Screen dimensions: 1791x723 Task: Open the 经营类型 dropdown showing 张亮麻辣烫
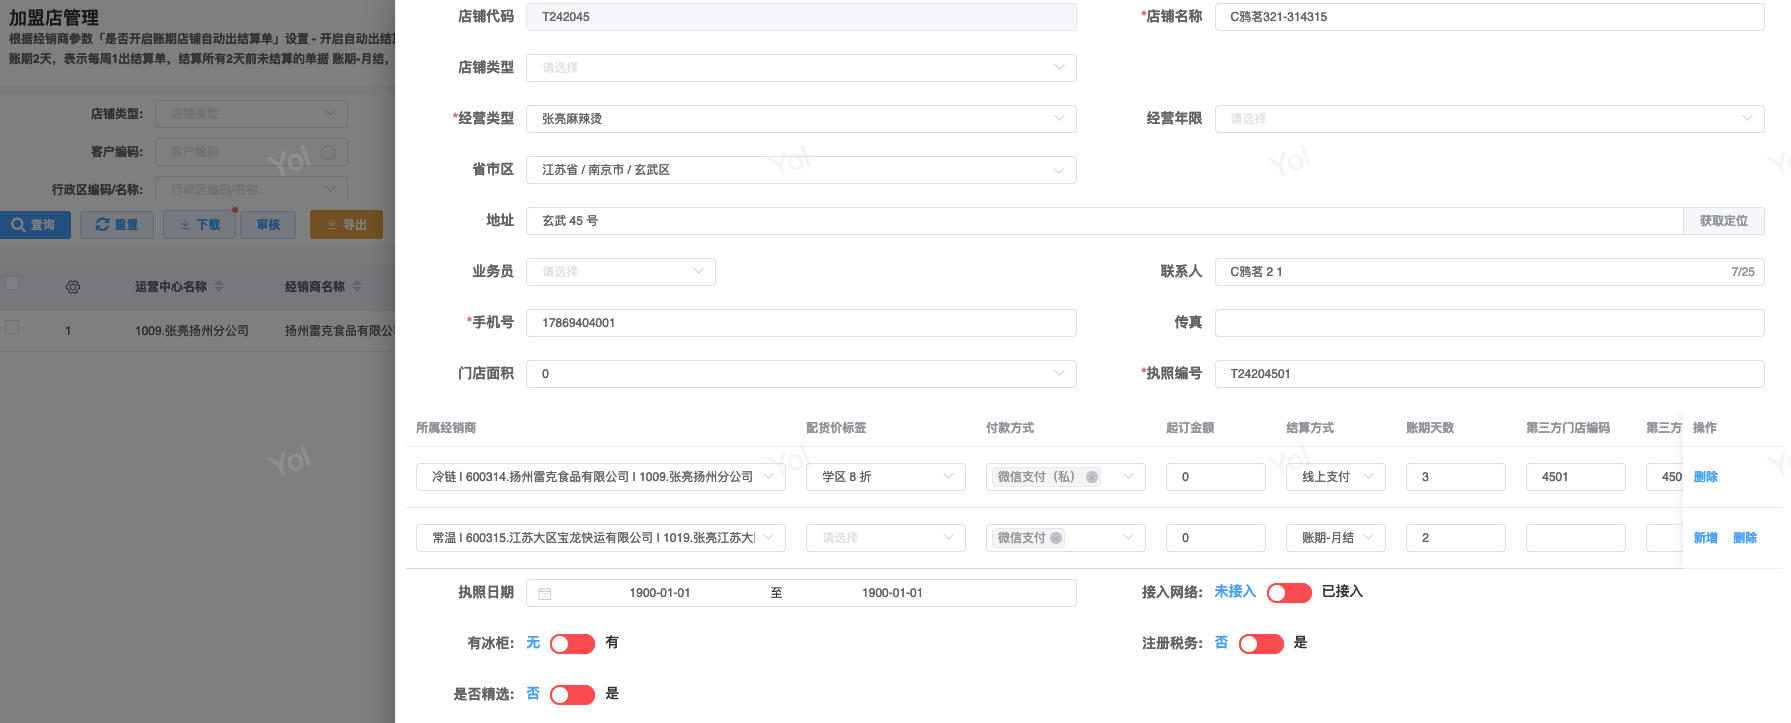tap(801, 119)
